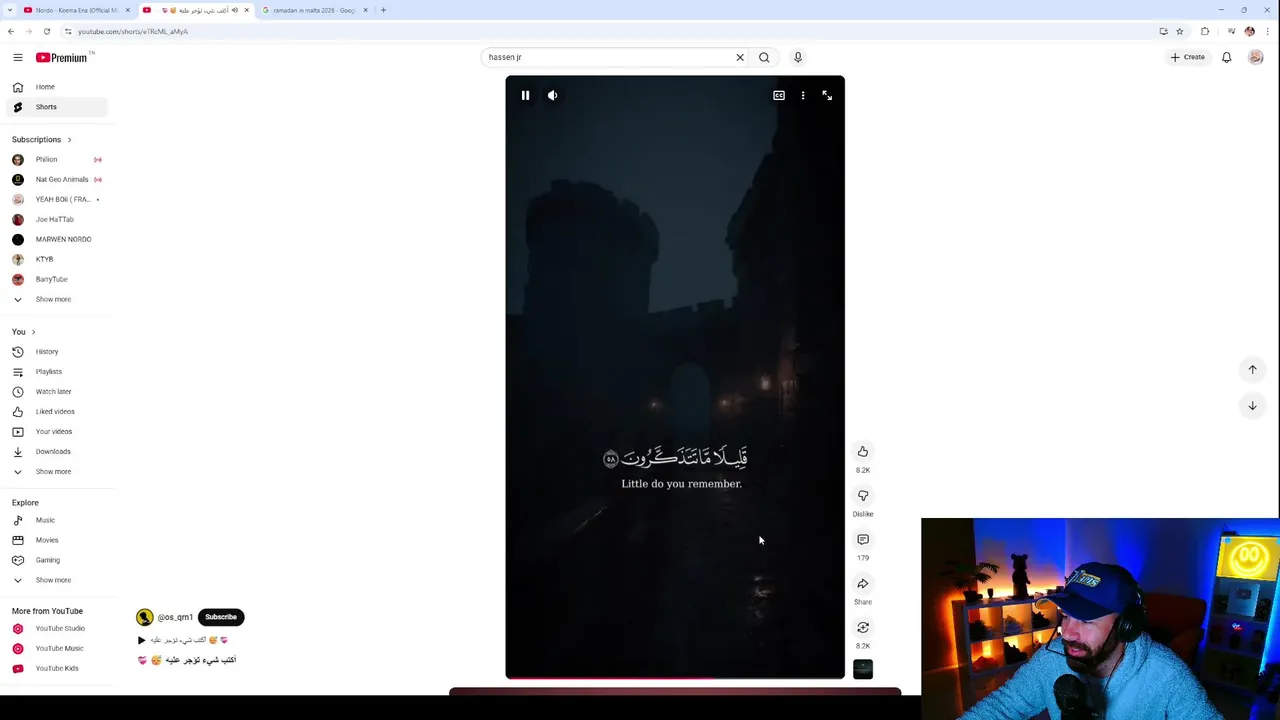Dislike this Short

point(863,496)
